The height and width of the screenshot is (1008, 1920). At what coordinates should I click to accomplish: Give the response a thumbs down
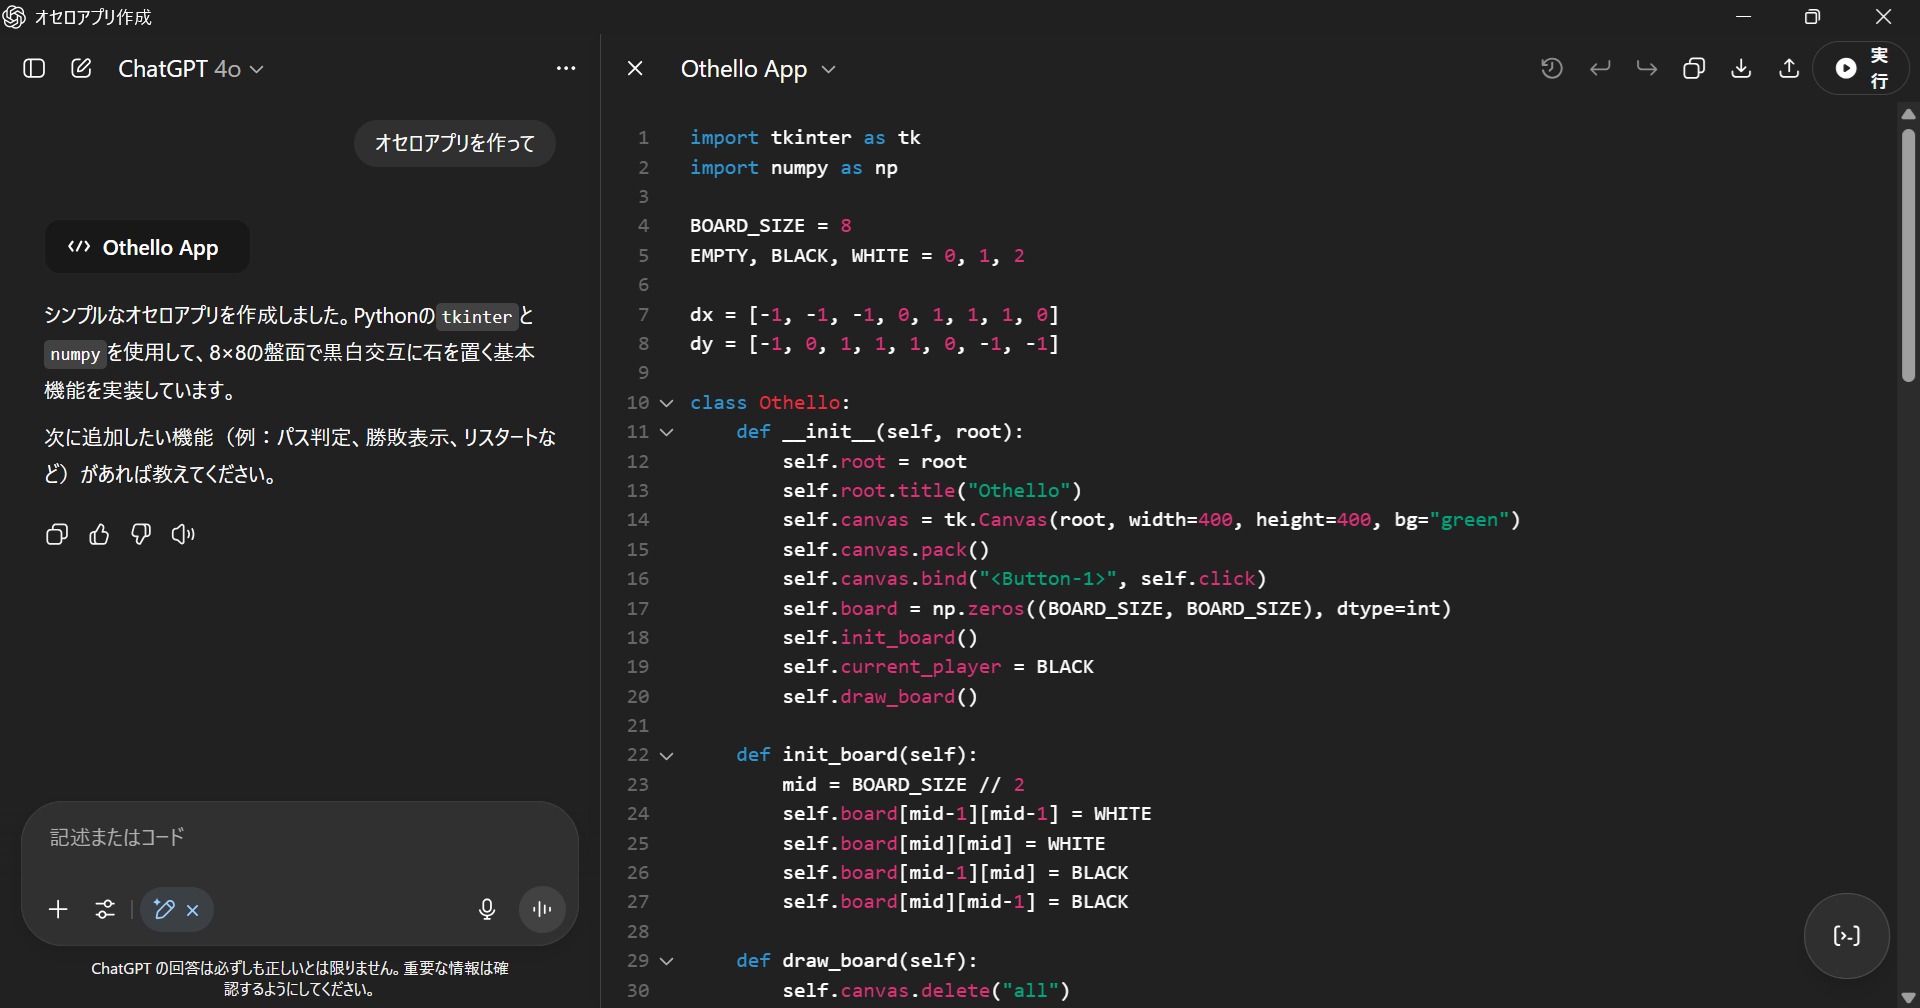[141, 534]
